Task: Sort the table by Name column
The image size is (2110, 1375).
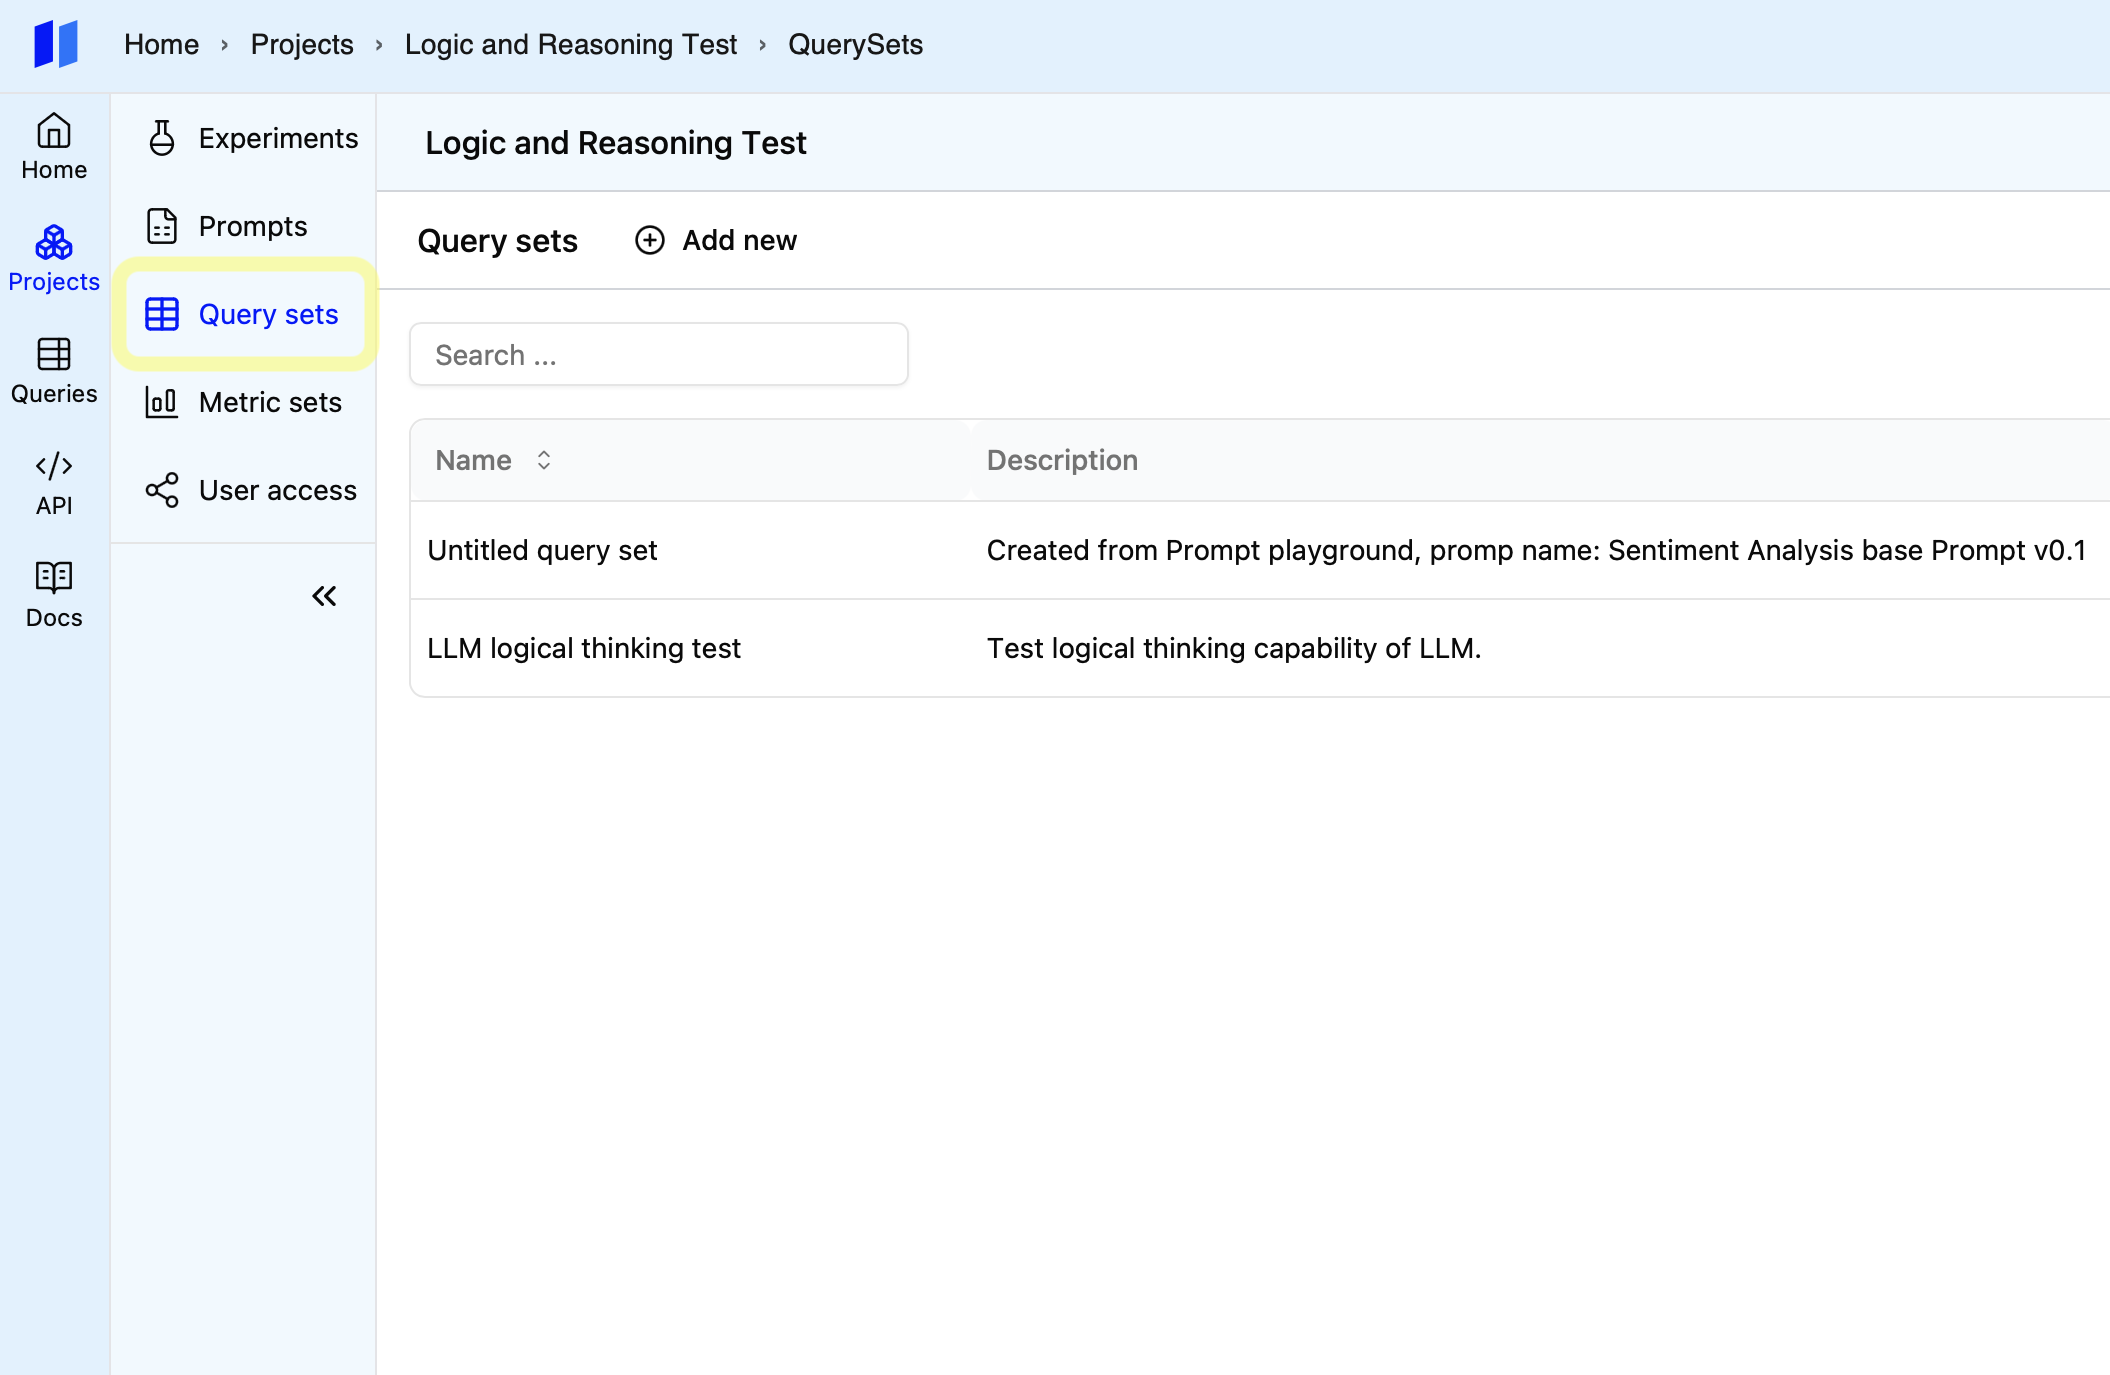Action: click(x=544, y=460)
